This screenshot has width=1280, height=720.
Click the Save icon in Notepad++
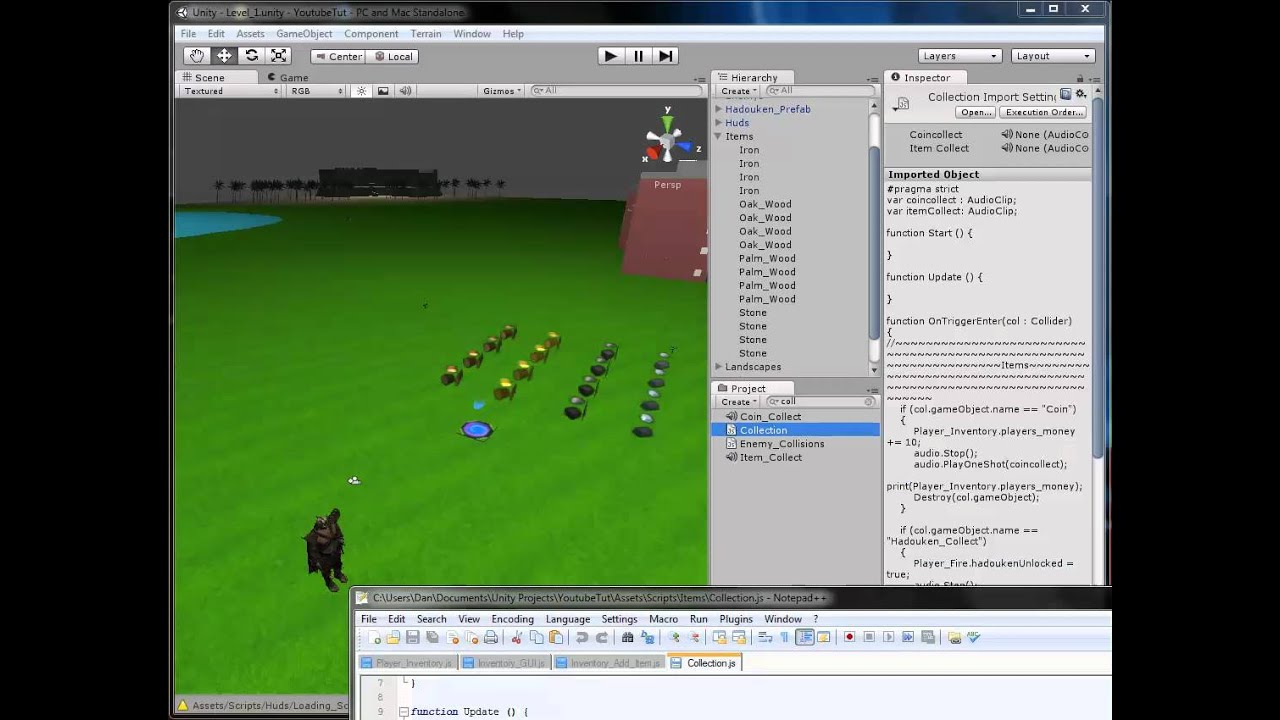point(412,638)
